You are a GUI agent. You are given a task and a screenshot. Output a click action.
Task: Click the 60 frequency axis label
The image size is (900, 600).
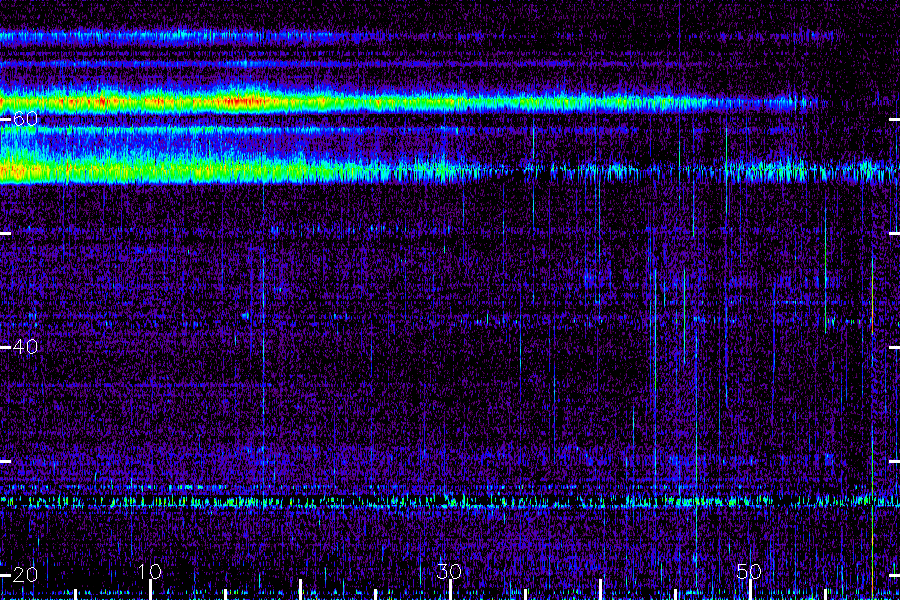tap(25, 119)
